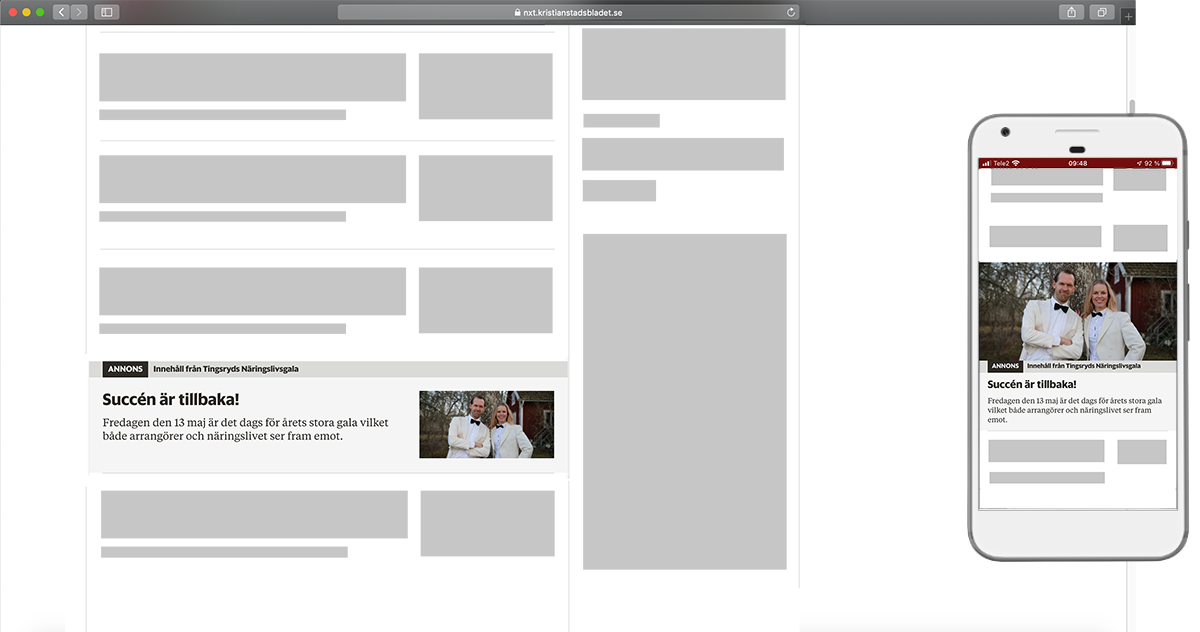This screenshot has height=632, width=1200.
Task: Click the lock icon in address bar
Action: click(517, 13)
